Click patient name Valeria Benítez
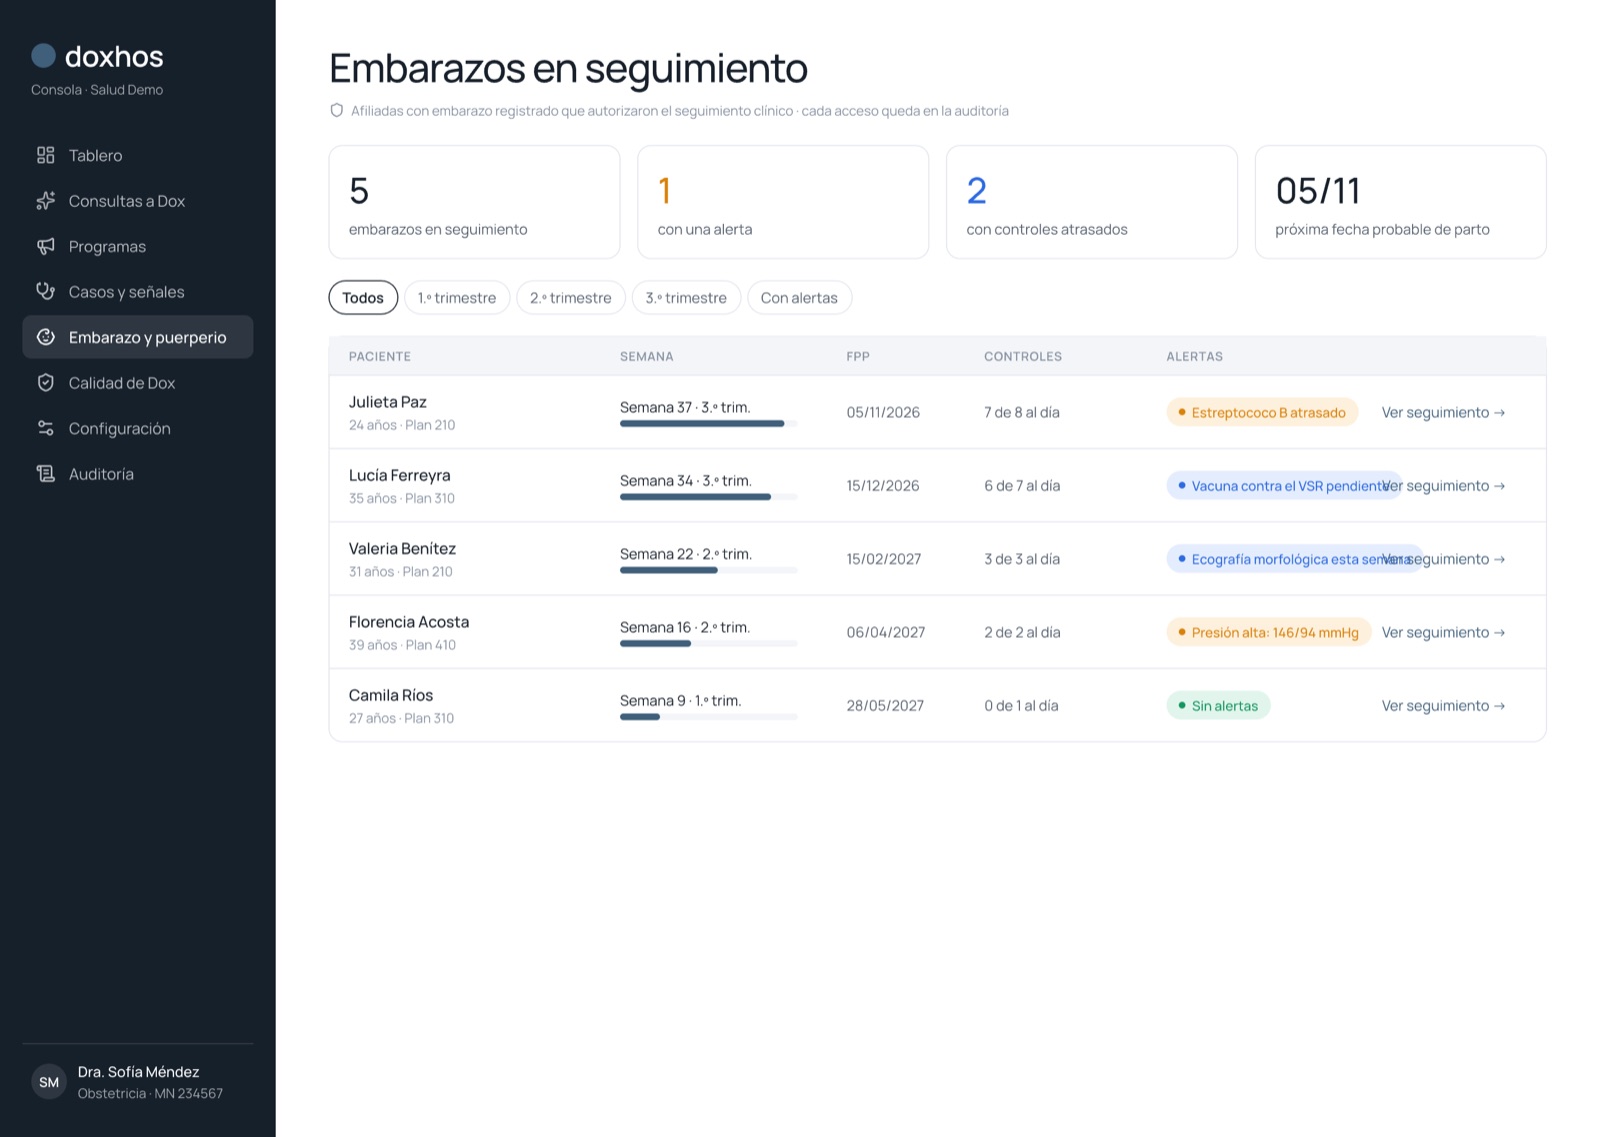 tap(402, 549)
